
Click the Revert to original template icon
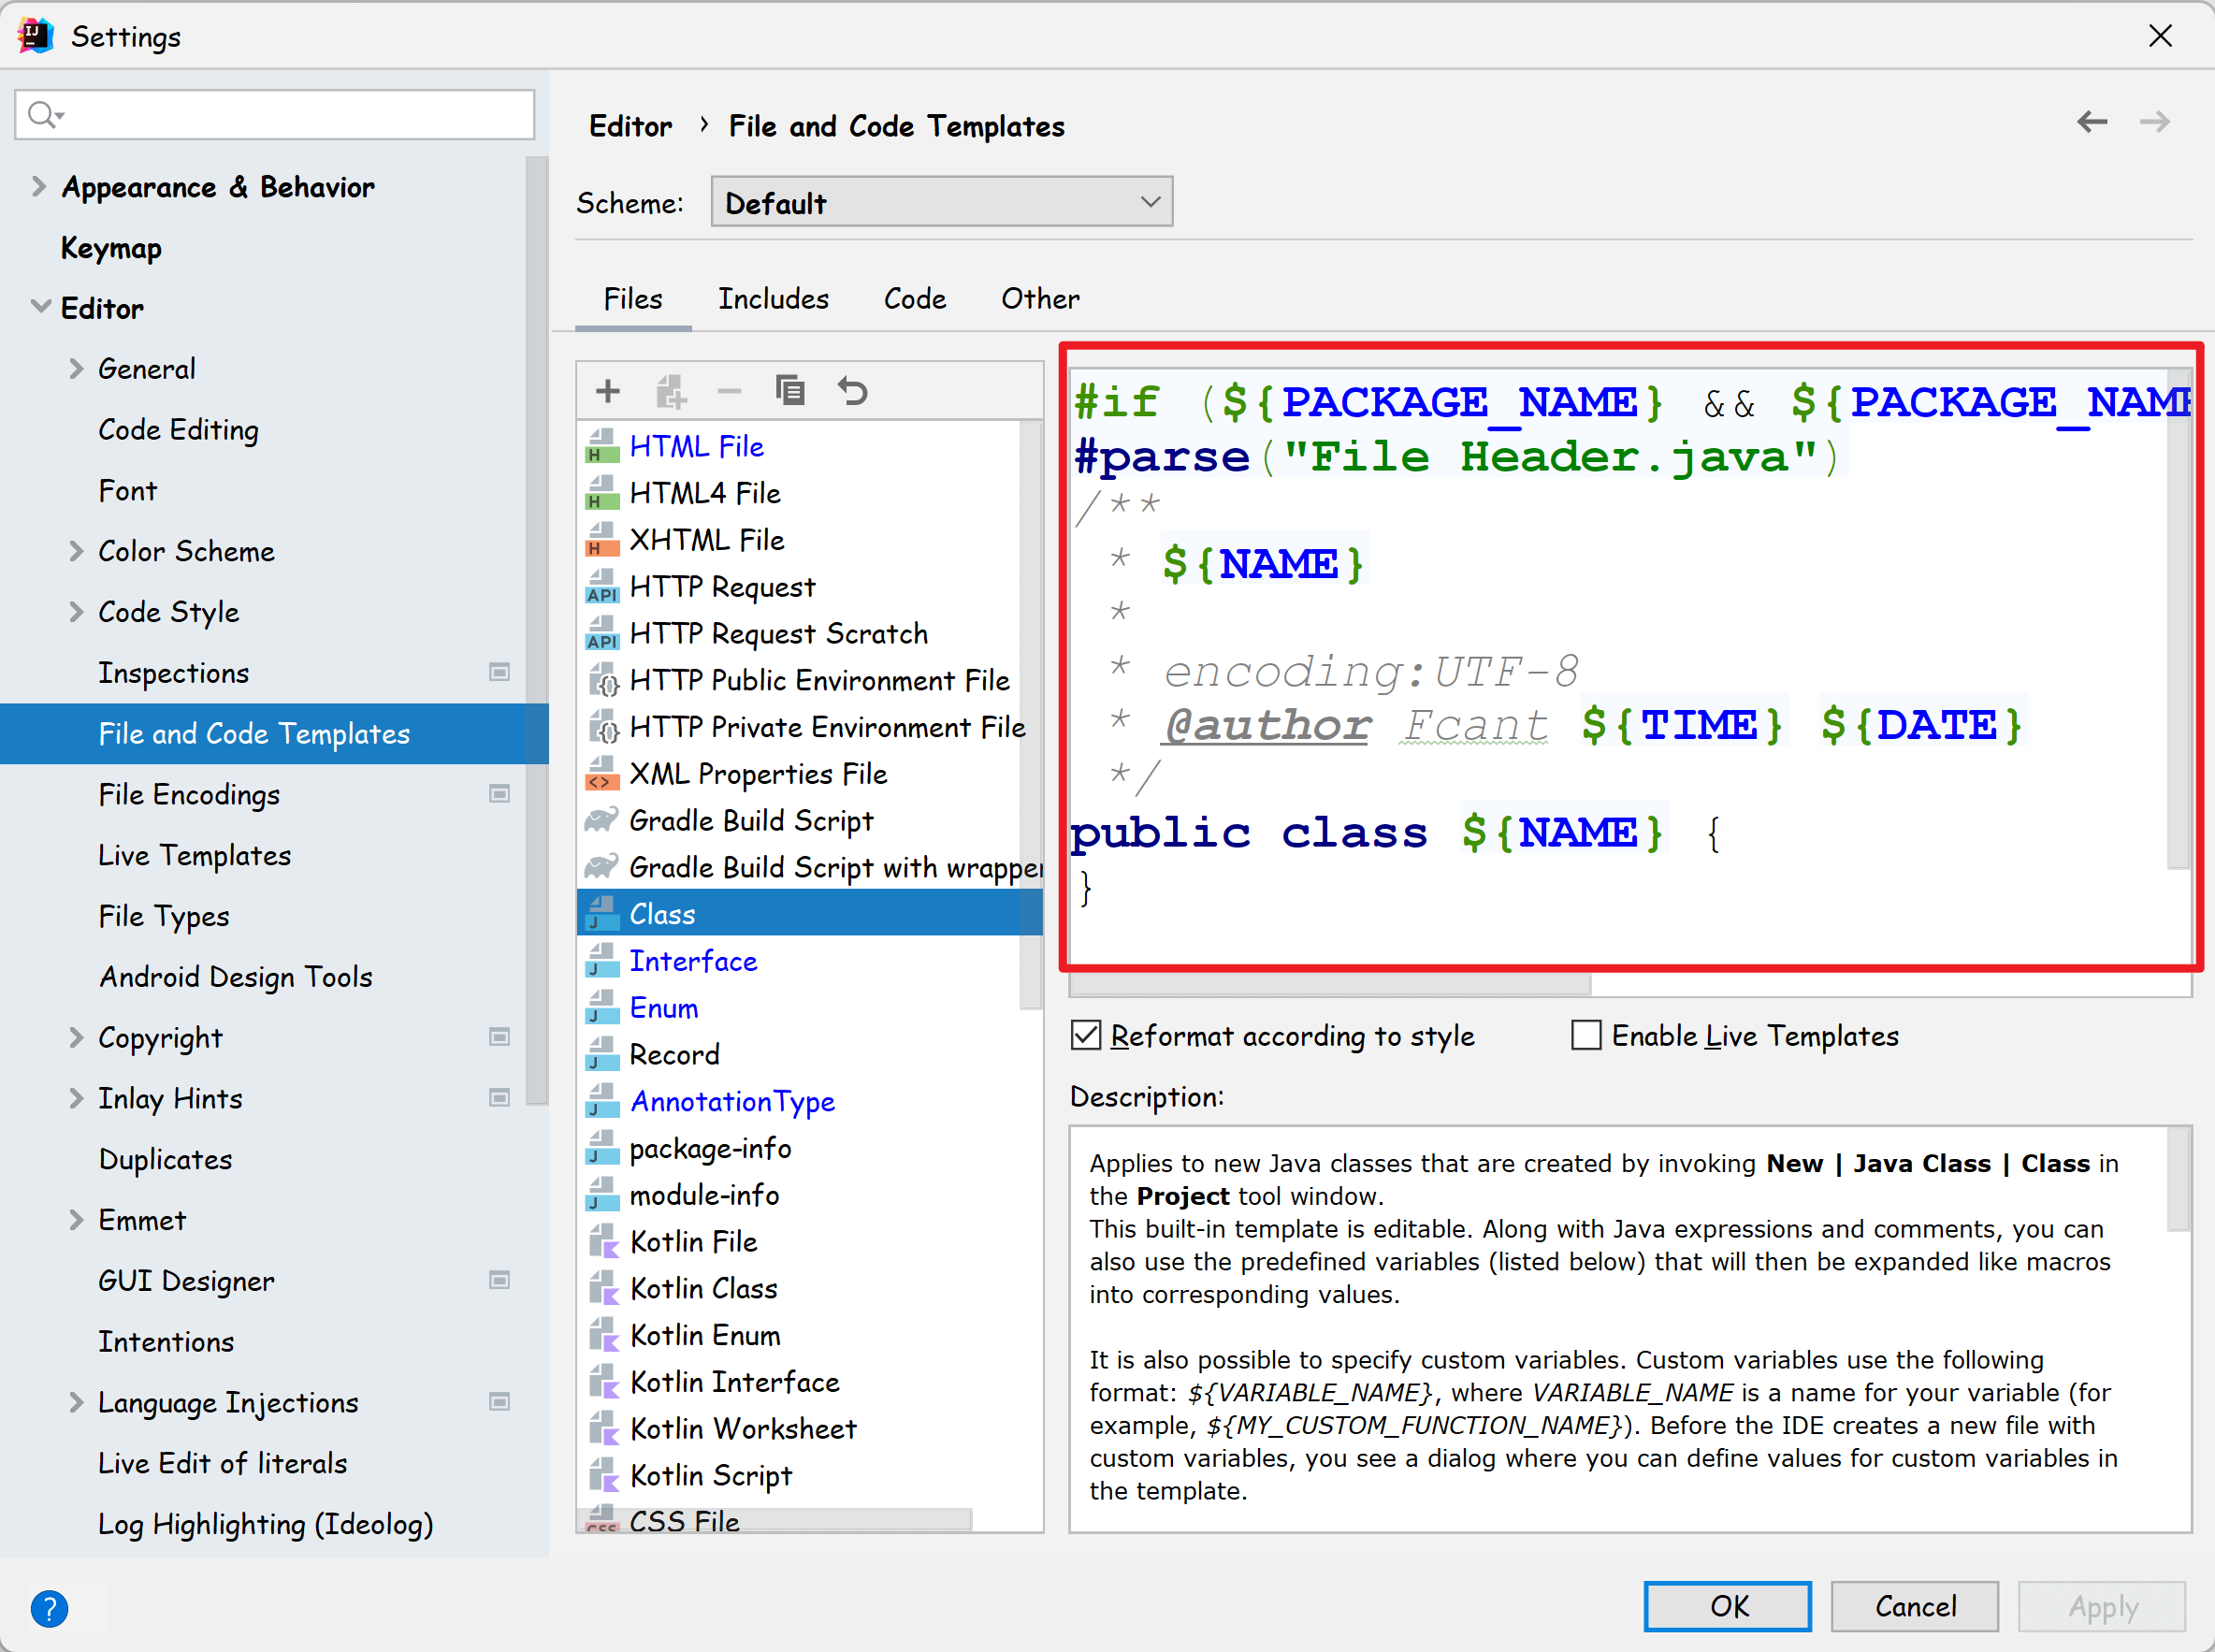coord(852,391)
